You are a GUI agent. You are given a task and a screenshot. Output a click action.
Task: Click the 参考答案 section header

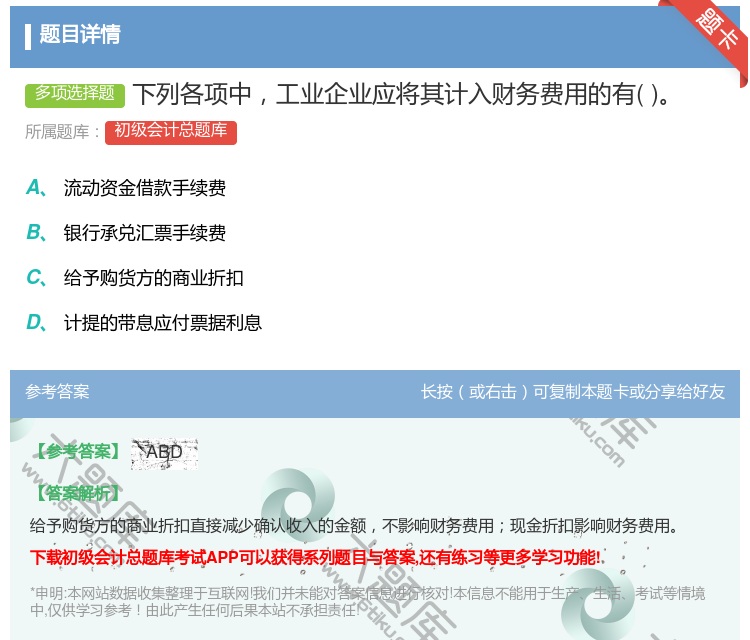click(57, 392)
